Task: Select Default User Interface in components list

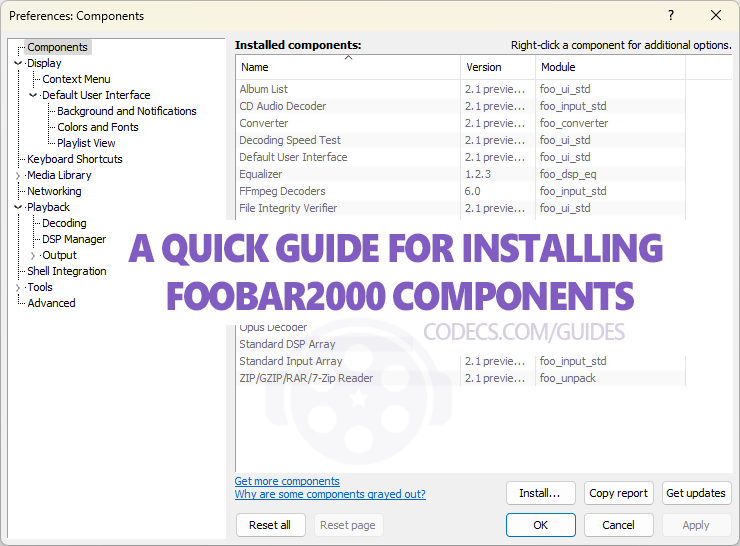Action: (460, 157)
